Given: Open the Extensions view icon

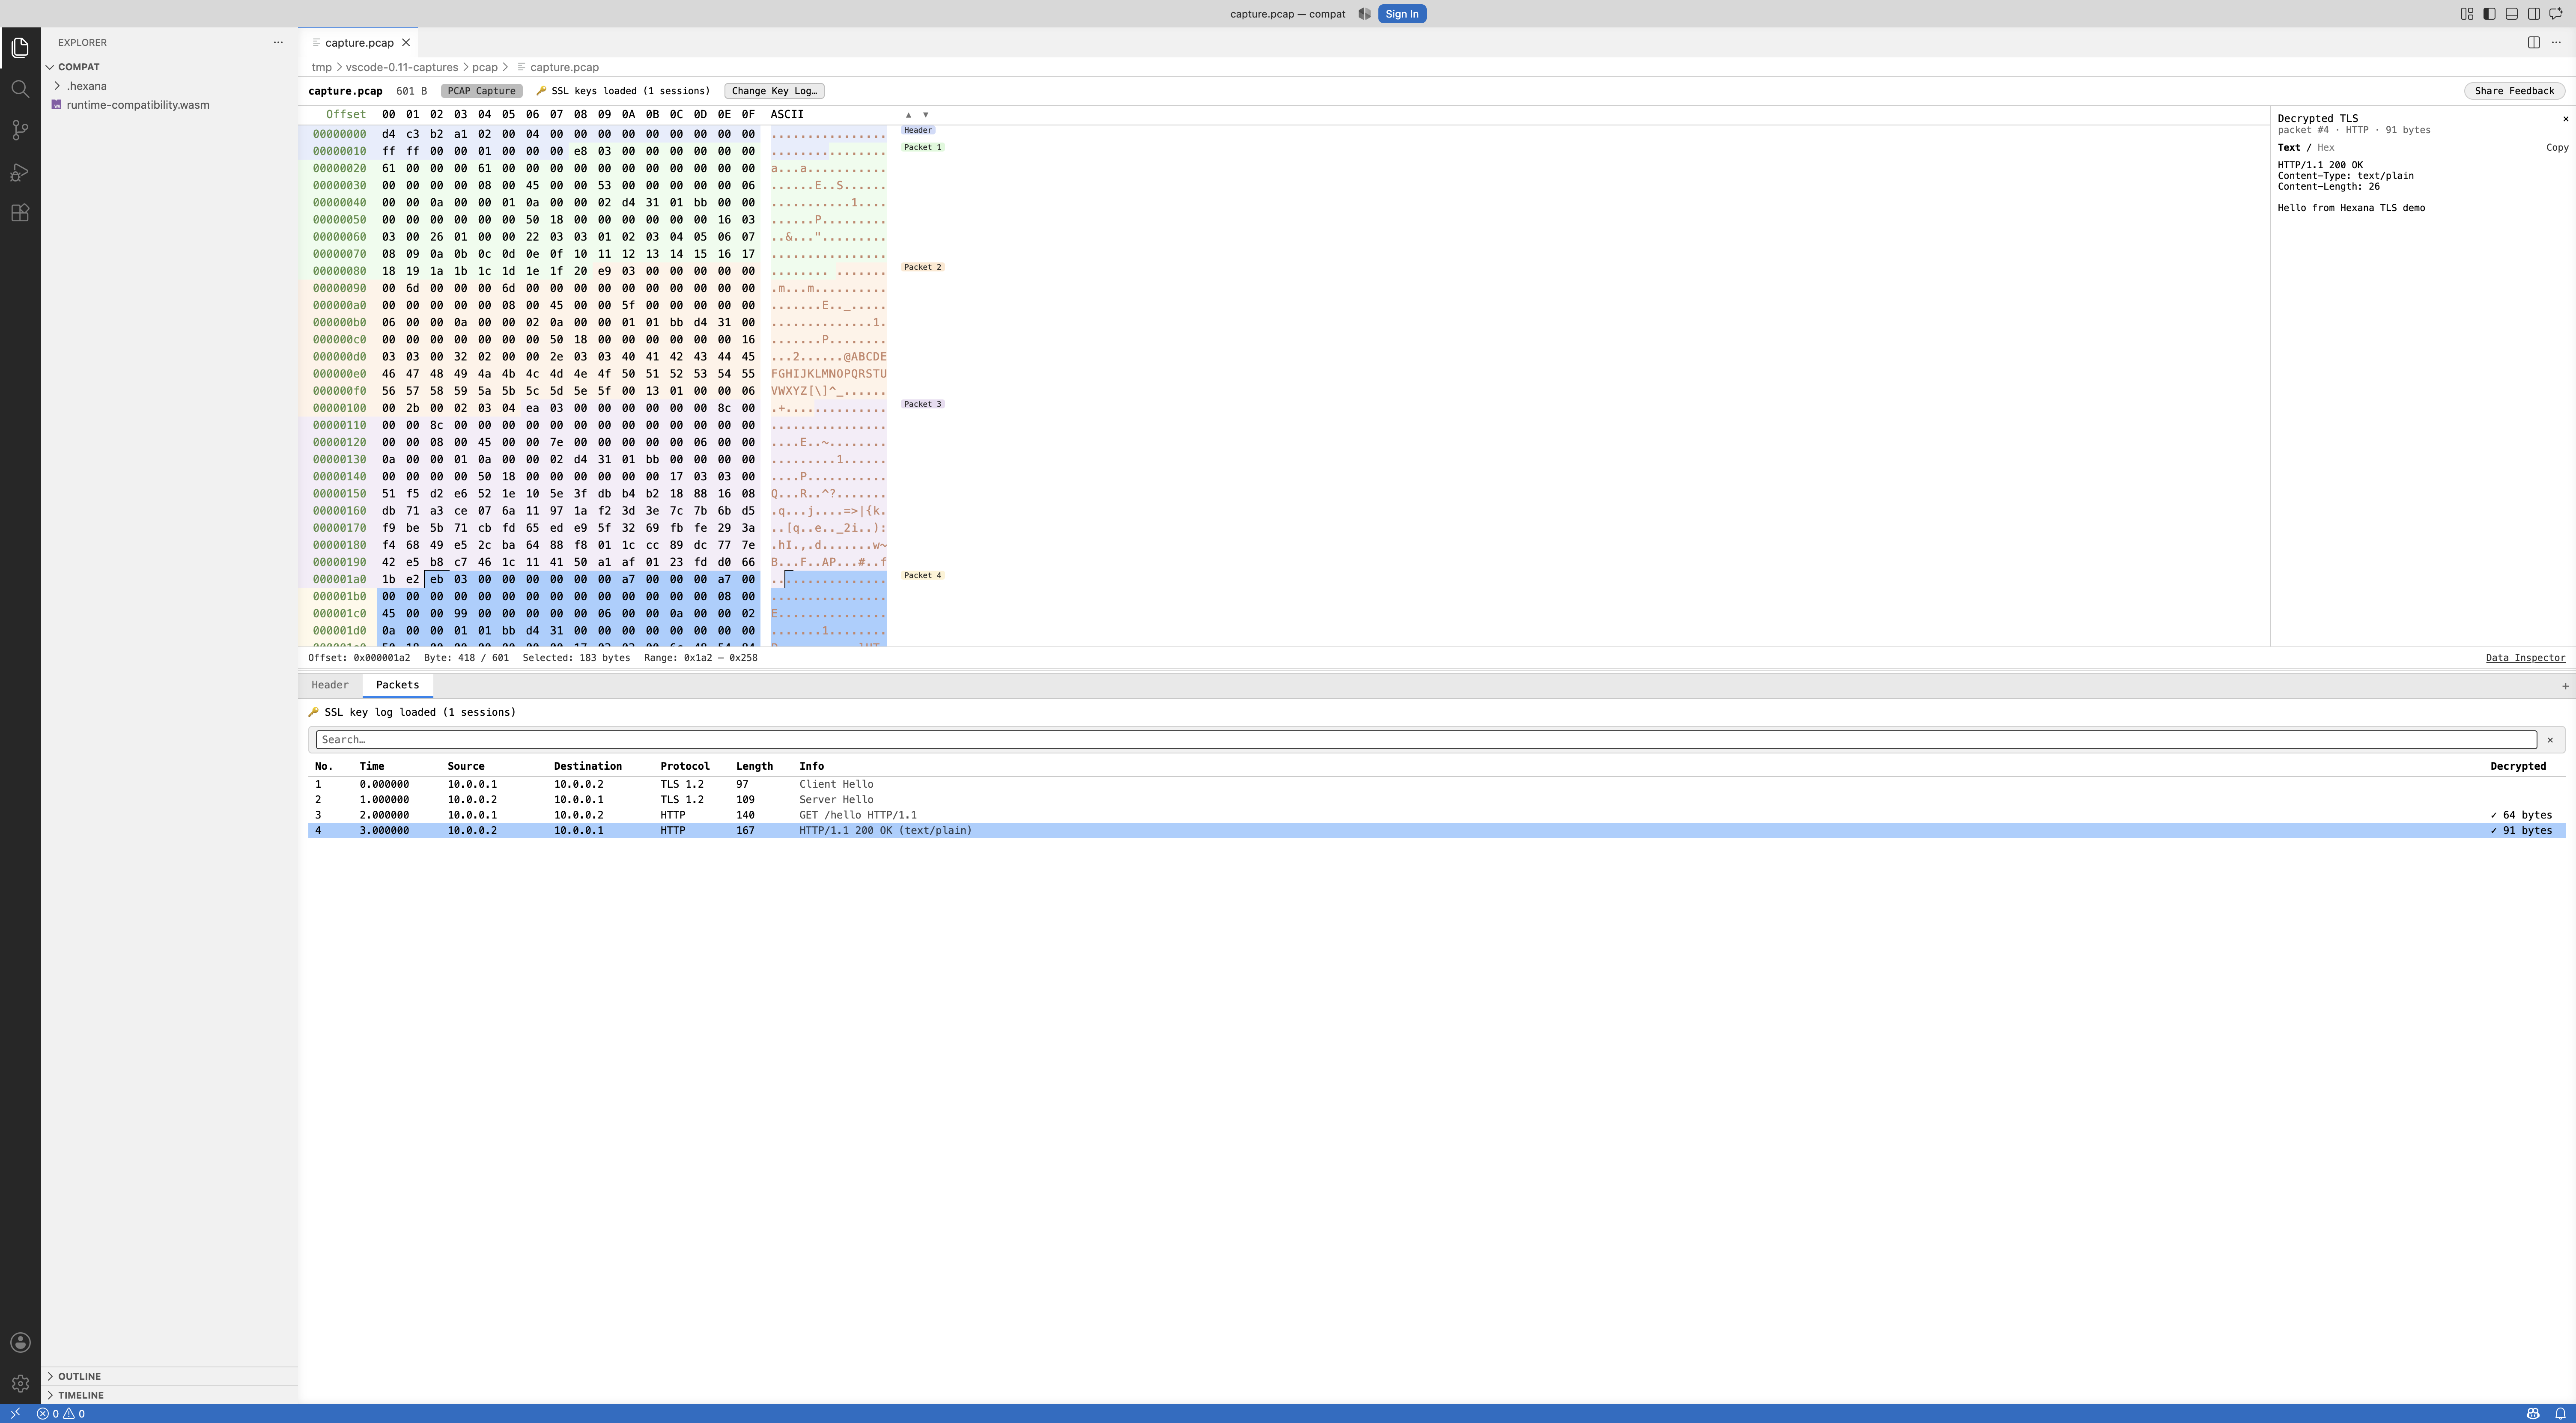Looking at the screenshot, I should click(x=20, y=213).
